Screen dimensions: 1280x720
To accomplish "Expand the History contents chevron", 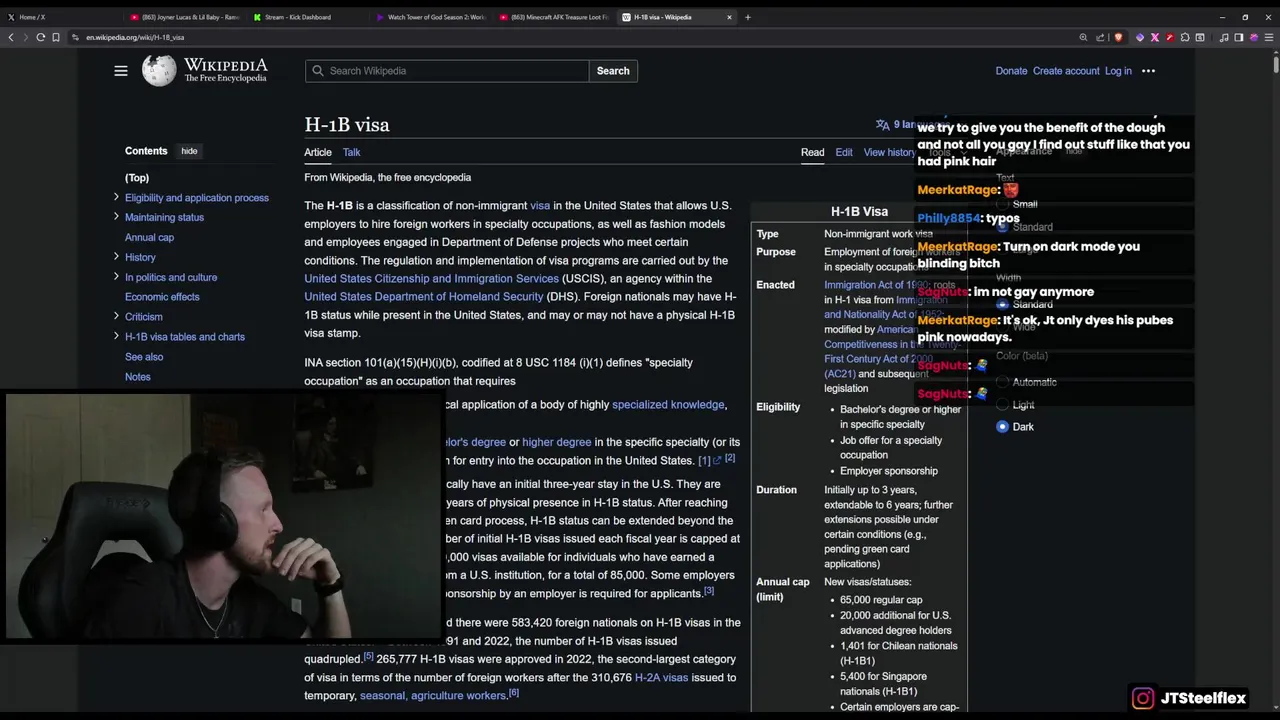I will [x=116, y=257].
